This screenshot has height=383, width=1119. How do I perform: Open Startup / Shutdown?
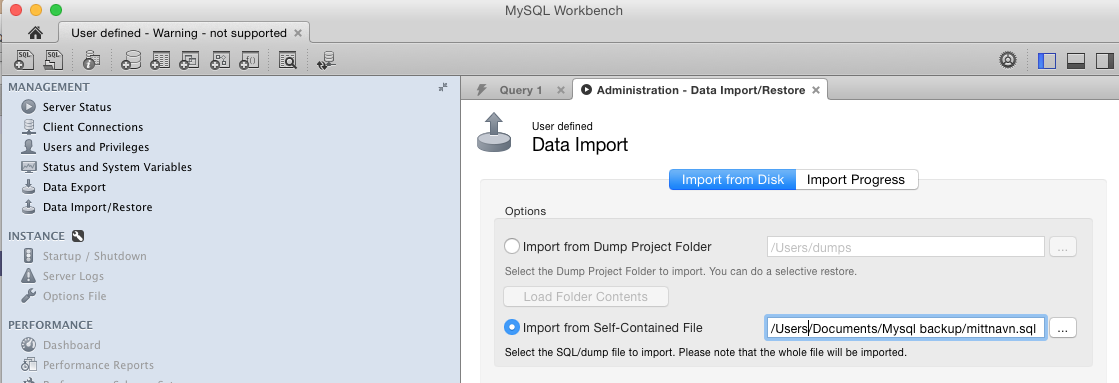94,256
